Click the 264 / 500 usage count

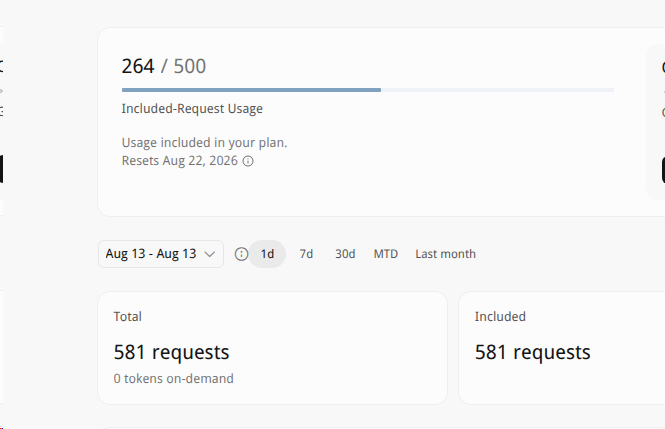tap(164, 66)
